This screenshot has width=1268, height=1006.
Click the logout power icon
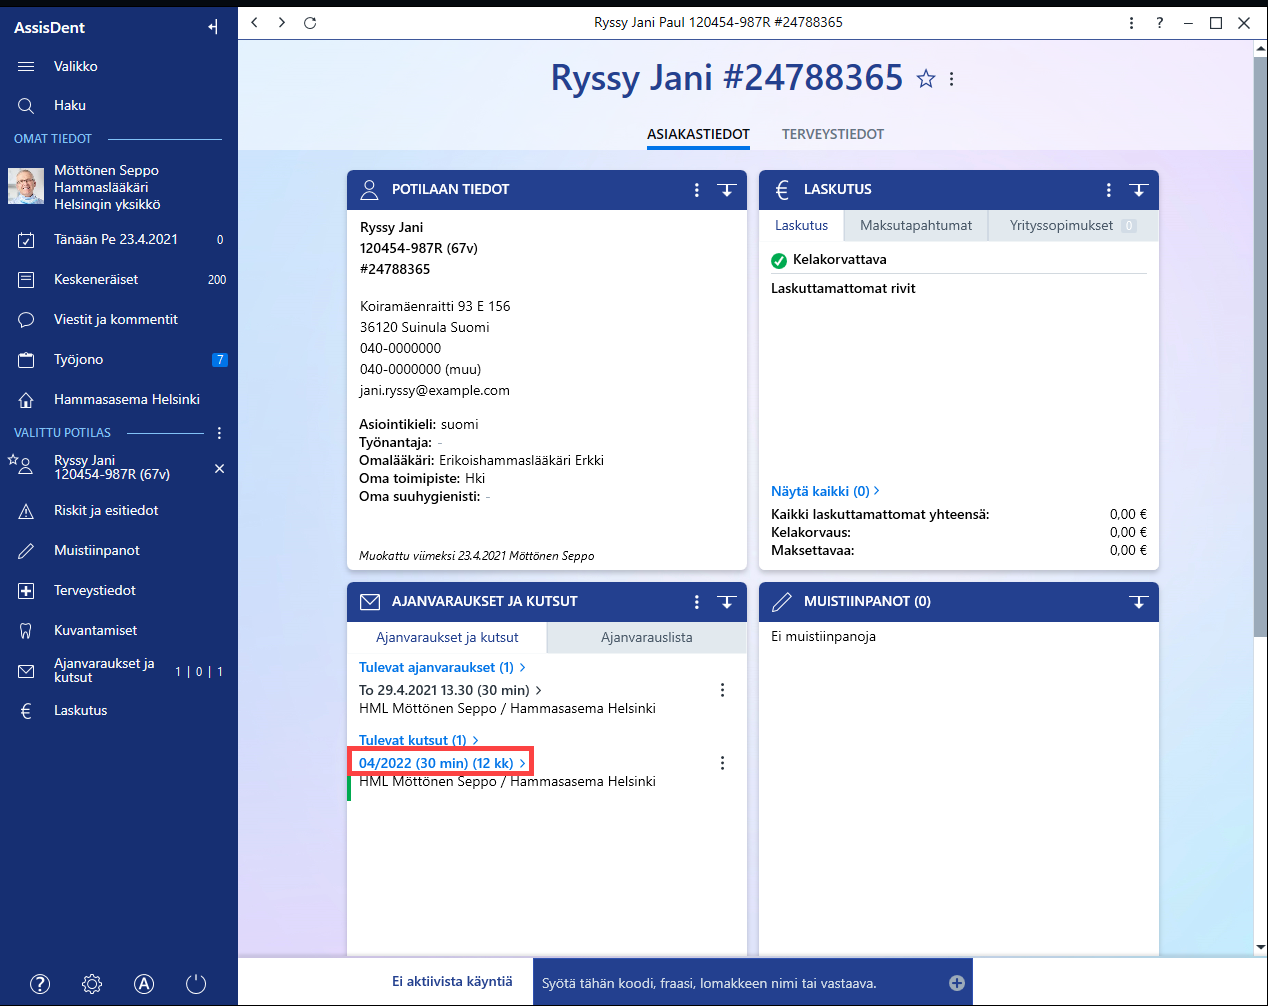coord(196,984)
